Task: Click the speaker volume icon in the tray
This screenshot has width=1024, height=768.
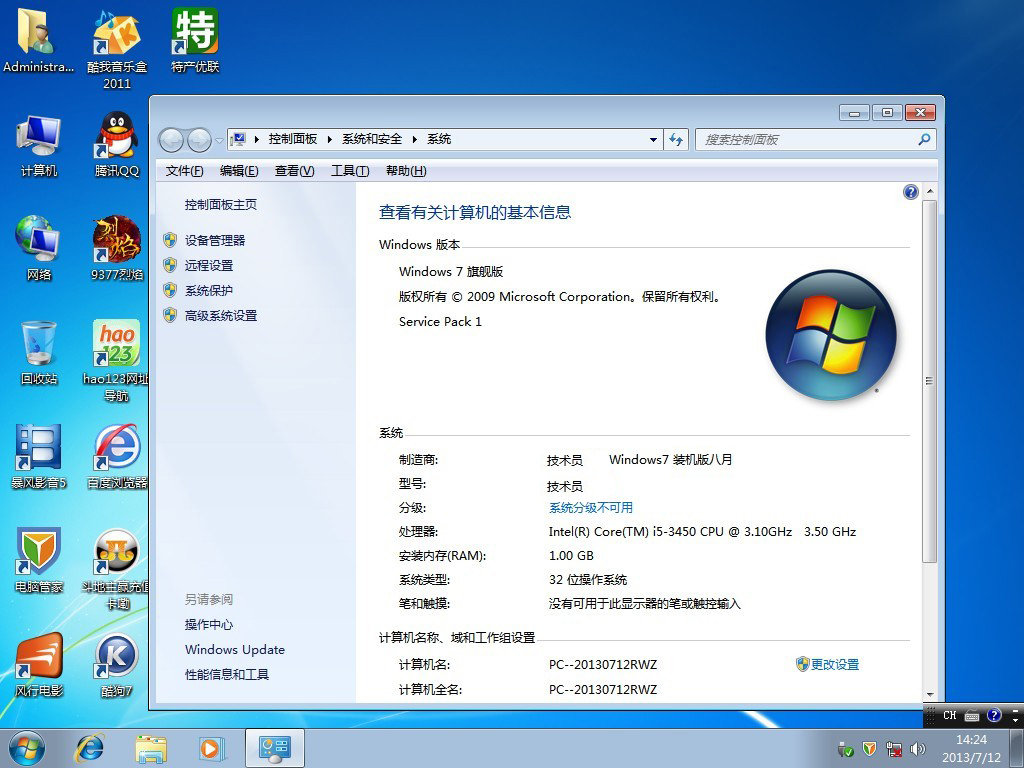Action: coord(918,748)
